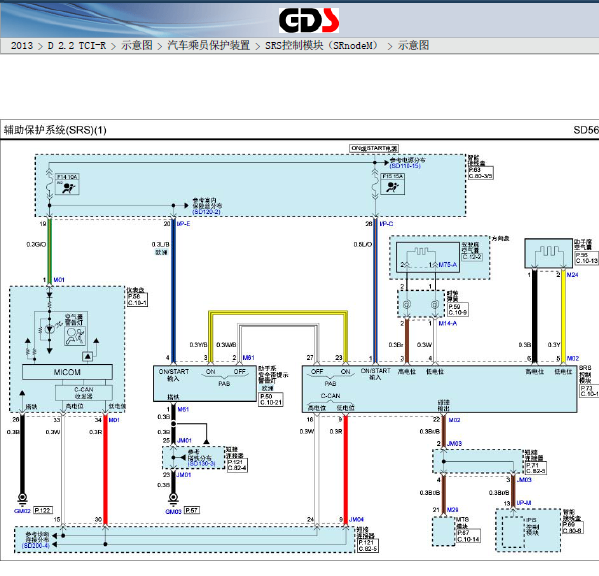
Task: Click connector label M24
Action: [572, 275]
